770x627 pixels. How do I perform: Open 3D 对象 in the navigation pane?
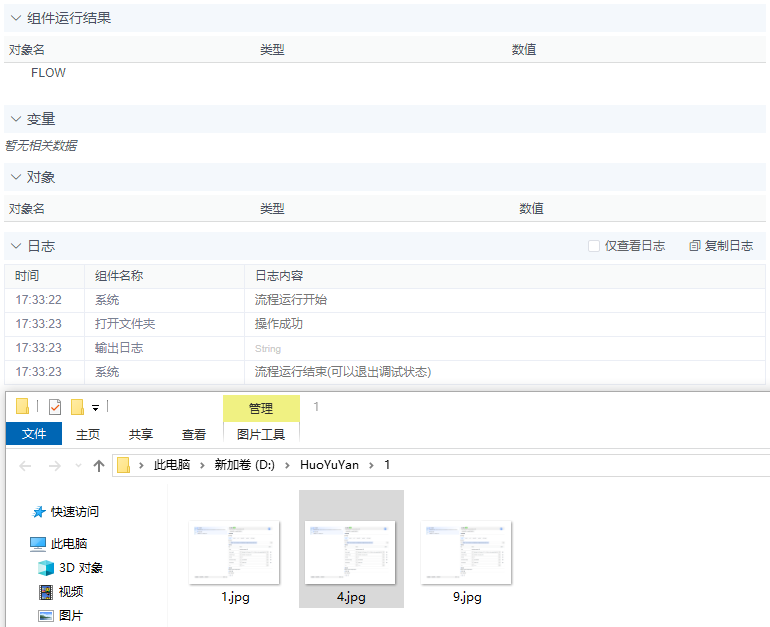point(81,568)
